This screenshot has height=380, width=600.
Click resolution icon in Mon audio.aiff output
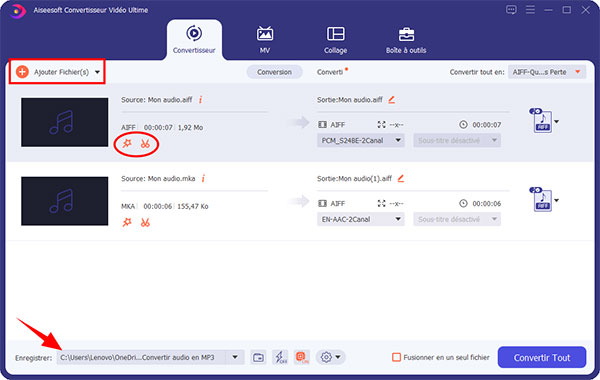[x=382, y=124]
